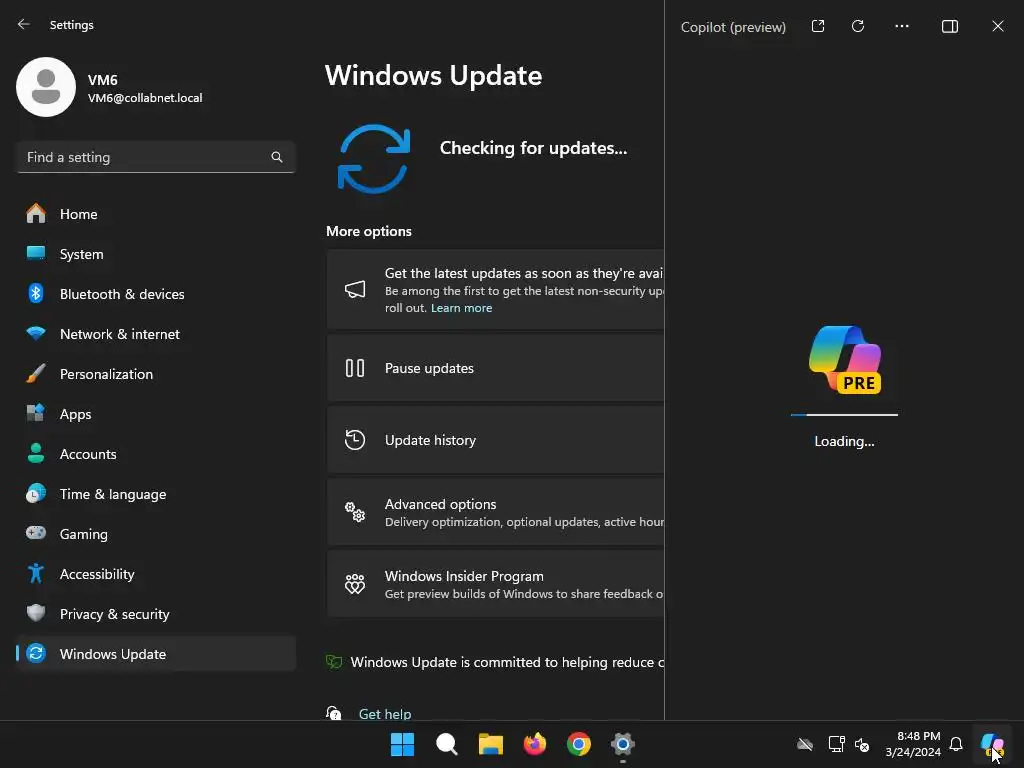Open Network & internet settings

(x=156, y=334)
